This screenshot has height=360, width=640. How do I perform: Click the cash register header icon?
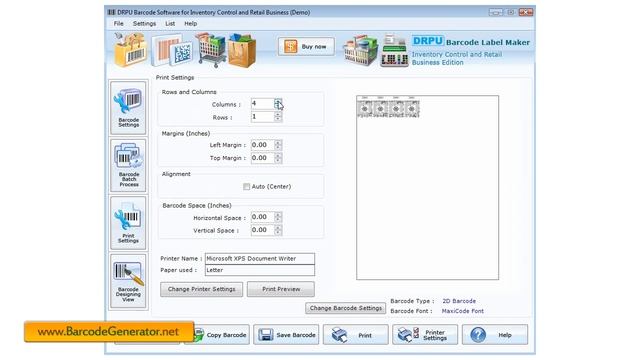394,50
